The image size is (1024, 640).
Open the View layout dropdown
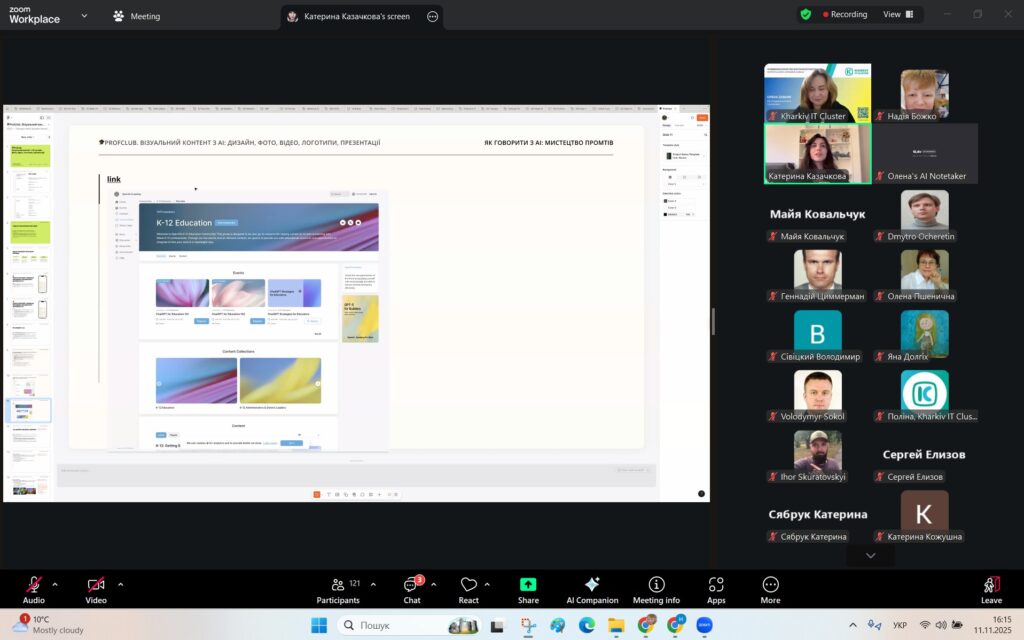point(897,15)
